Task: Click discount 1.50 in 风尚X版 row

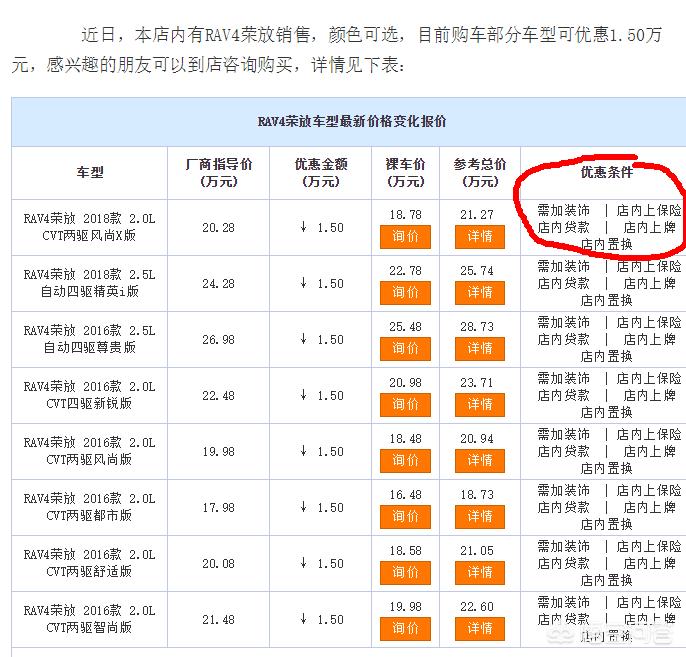Action: 322,227
